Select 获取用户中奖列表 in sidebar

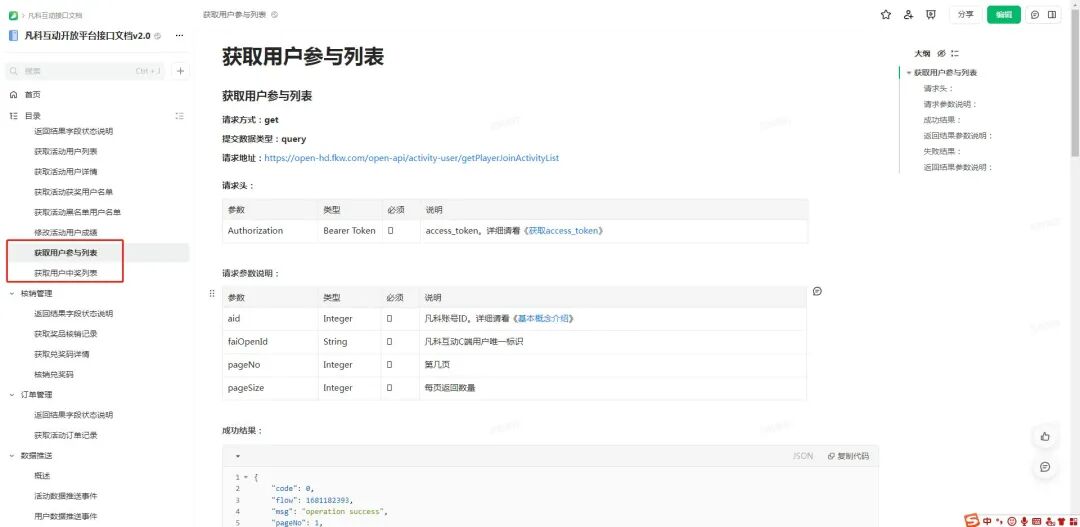click(x=65, y=273)
